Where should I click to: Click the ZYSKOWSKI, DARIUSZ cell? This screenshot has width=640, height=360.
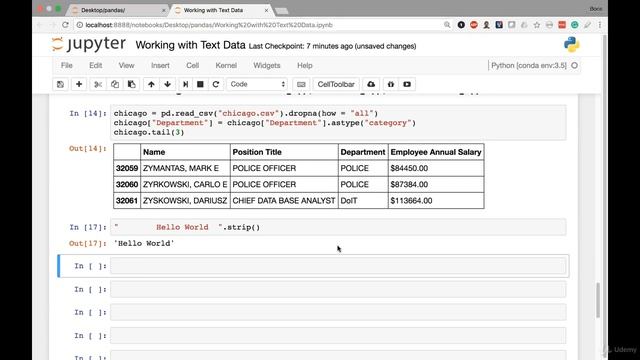[185, 201]
